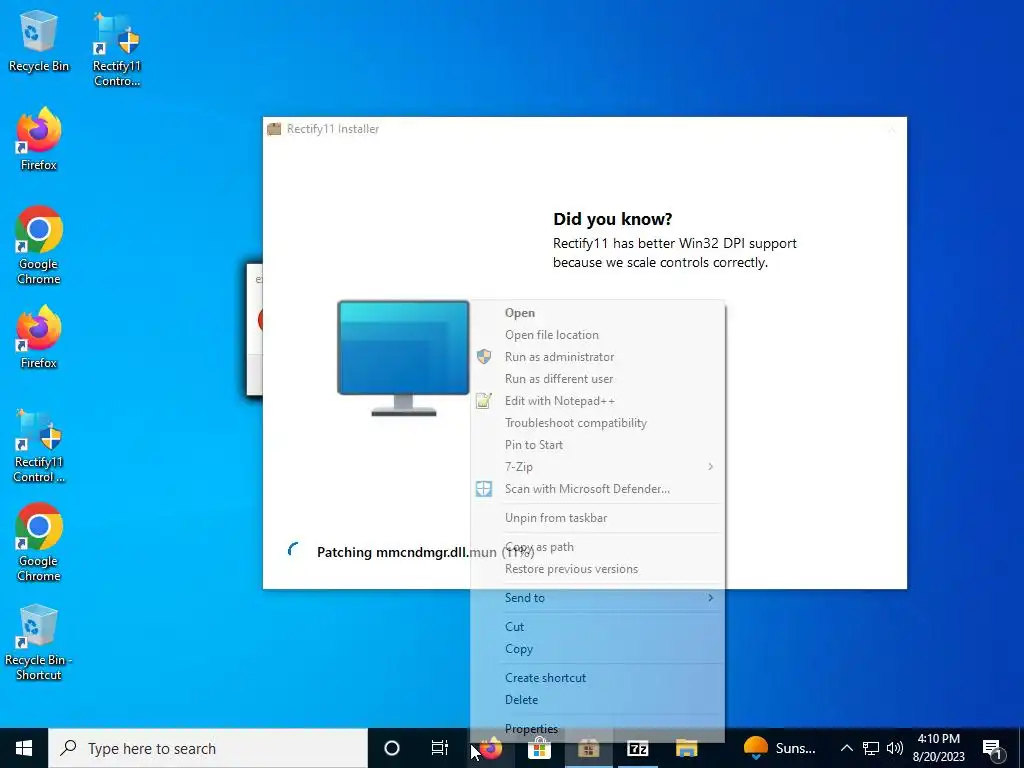This screenshot has width=1024, height=768.
Task: Choose Unpin from taskbar
Action: click(x=598, y=518)
